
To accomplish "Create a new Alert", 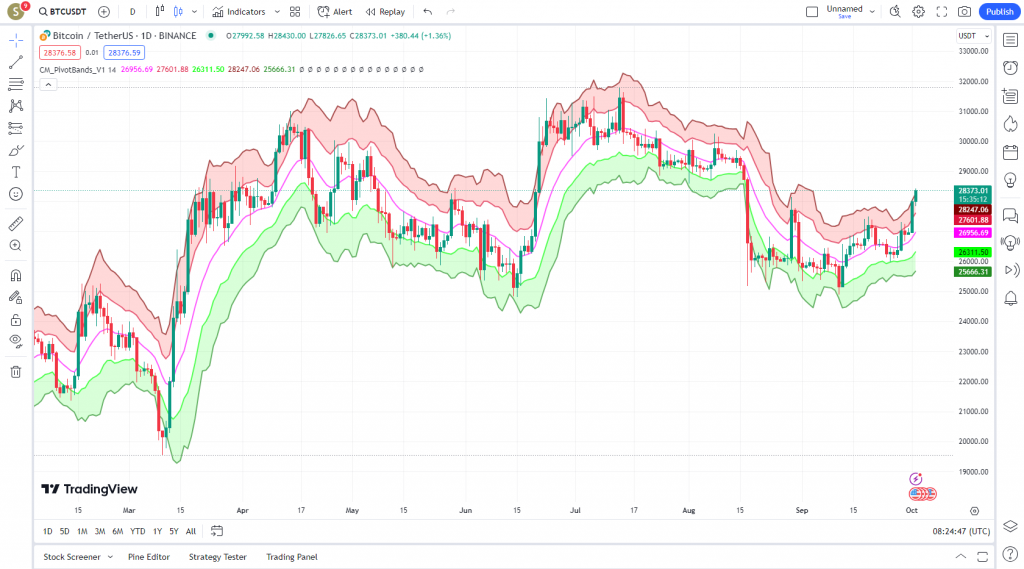I will [334, 12].
